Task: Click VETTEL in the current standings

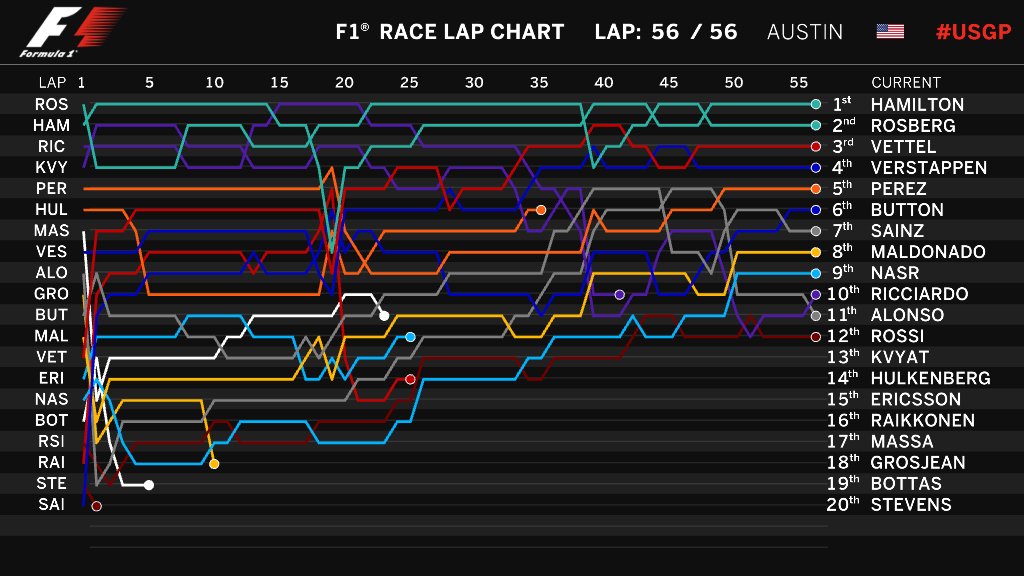Action: (x=903, y=146)
